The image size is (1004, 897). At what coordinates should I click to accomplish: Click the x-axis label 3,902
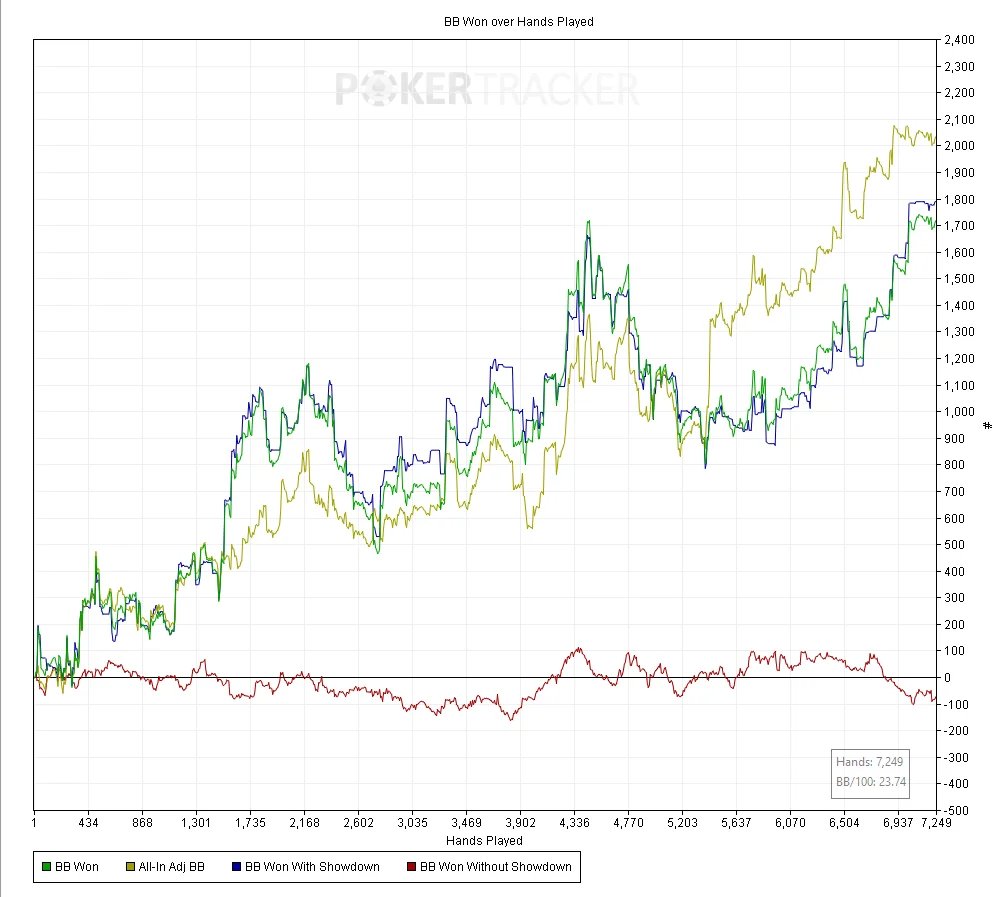pos(521,823)
